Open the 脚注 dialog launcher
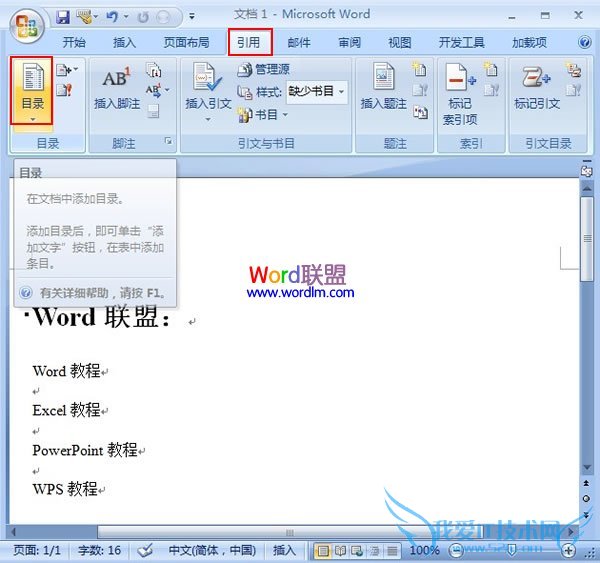600x563 pixels. 168,141
